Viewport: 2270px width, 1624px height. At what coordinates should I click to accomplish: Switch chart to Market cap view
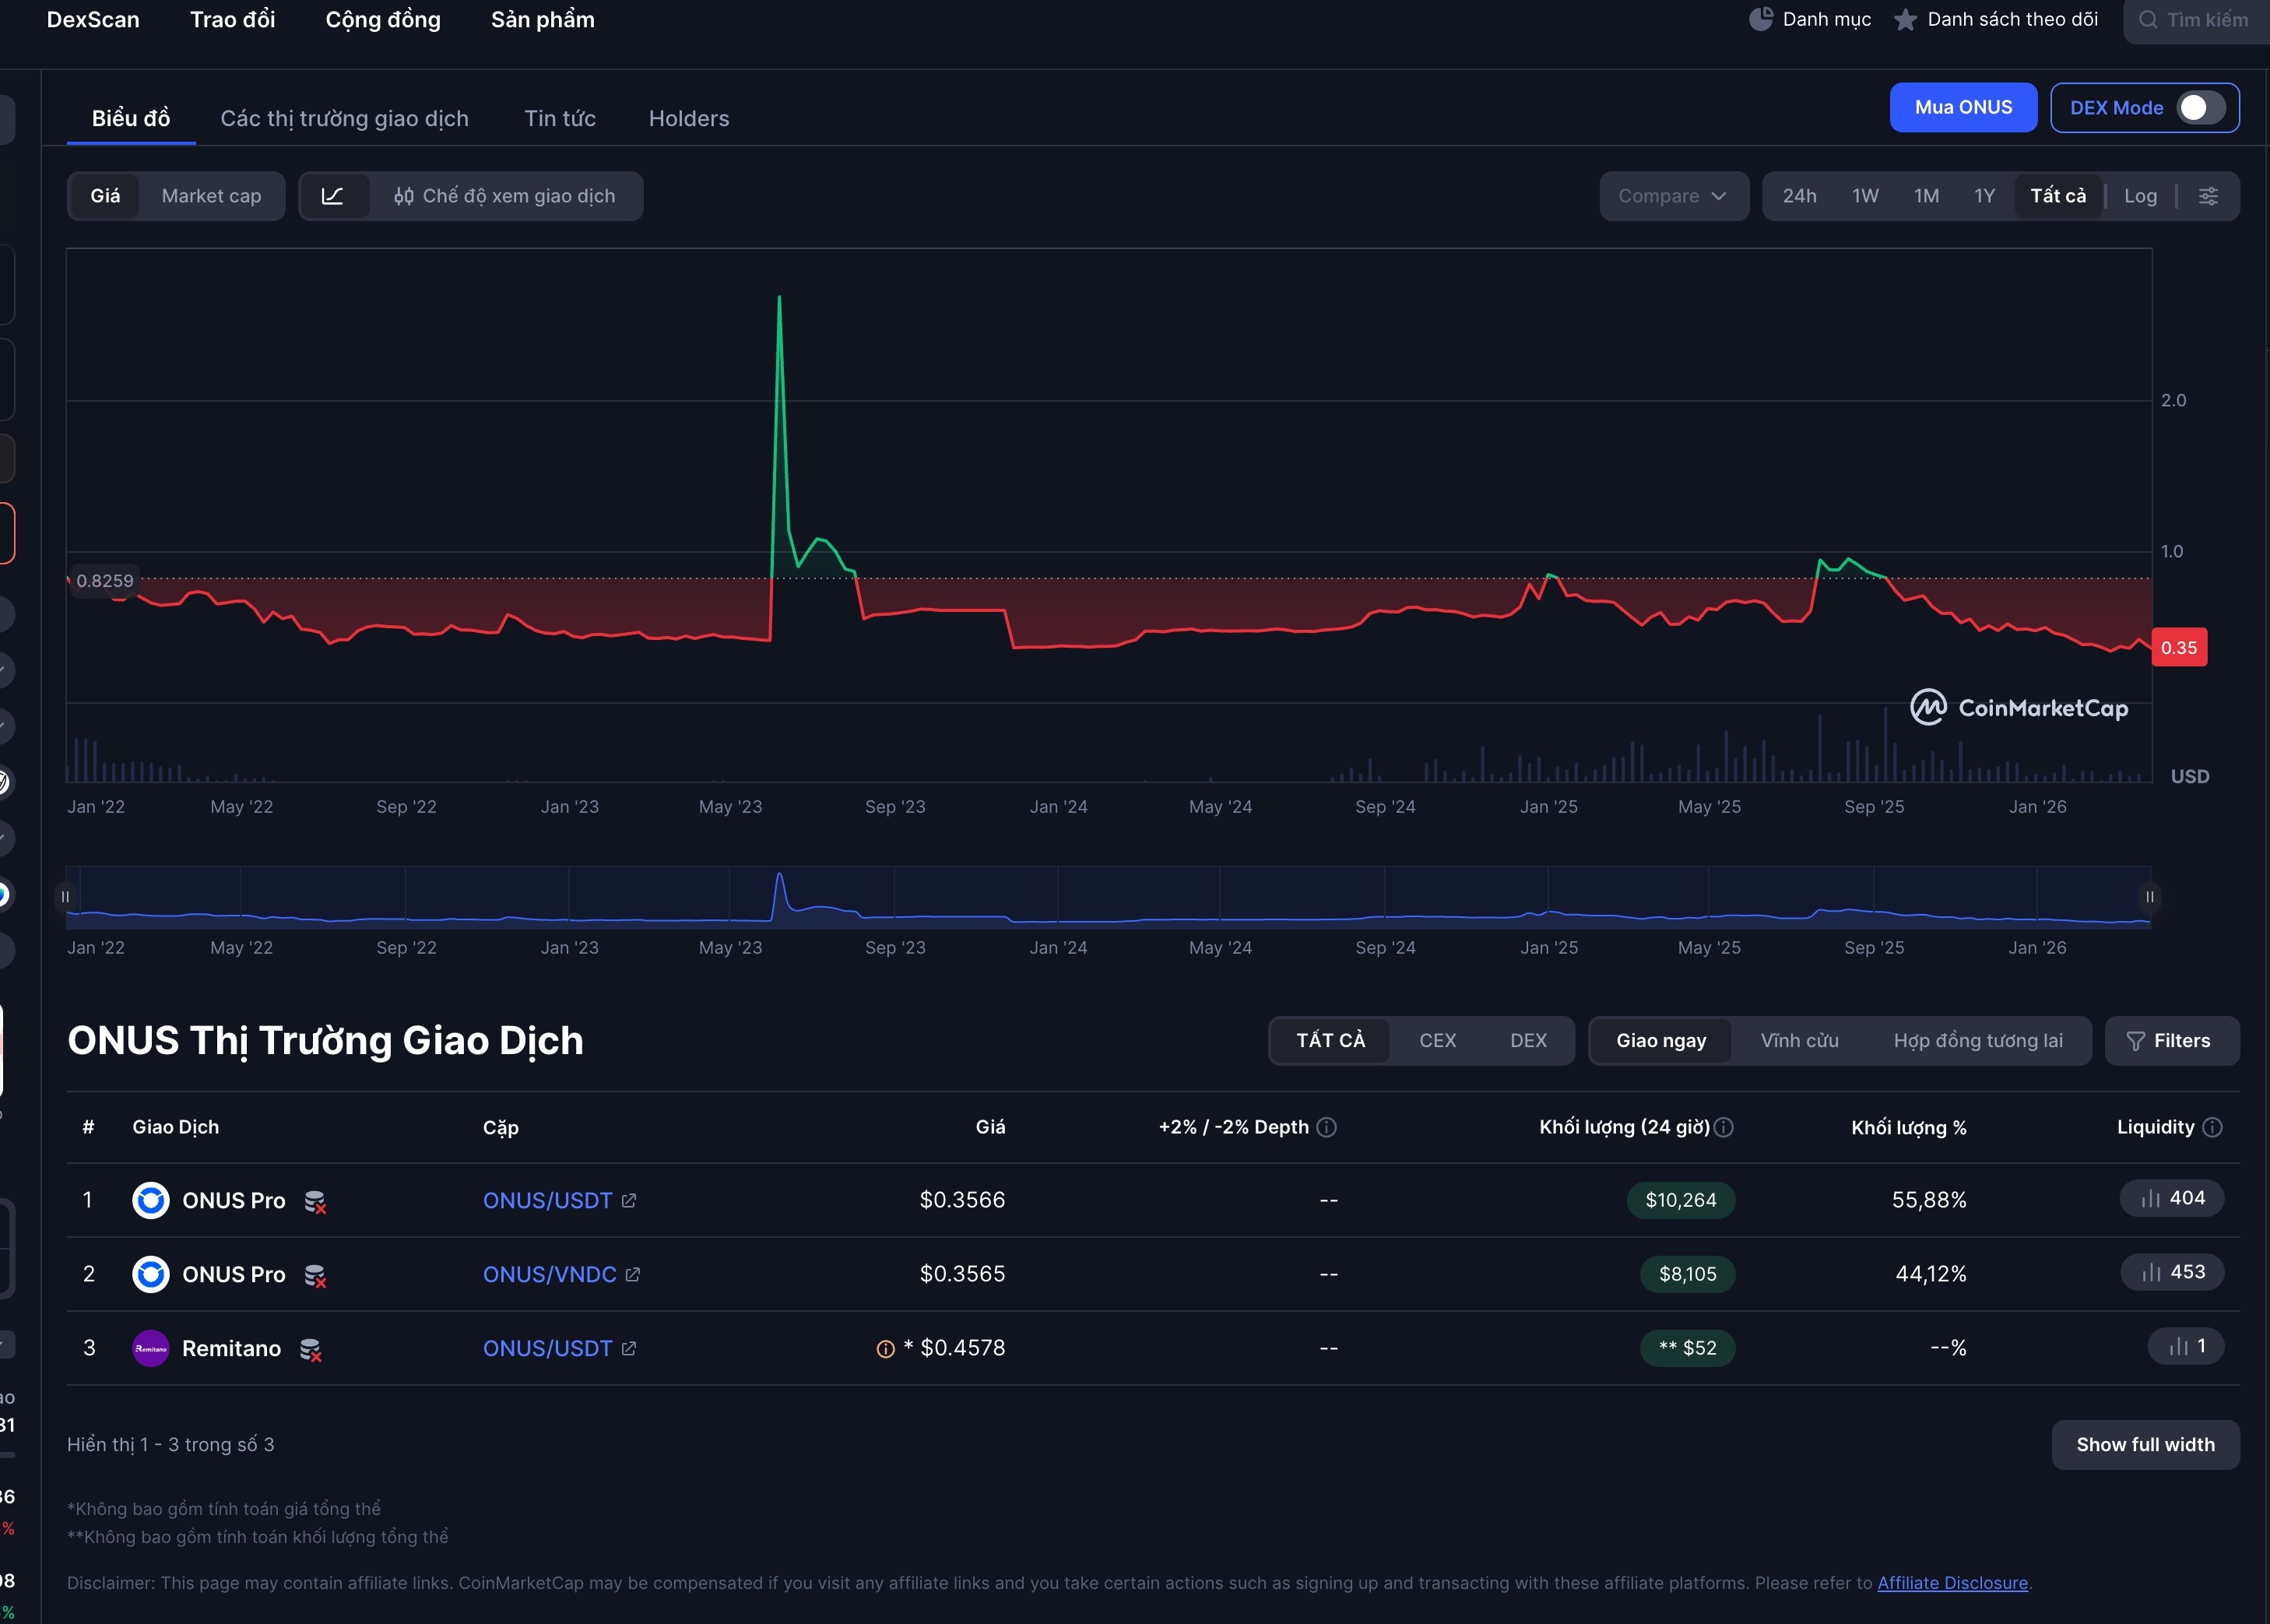[x=211, y=196]
